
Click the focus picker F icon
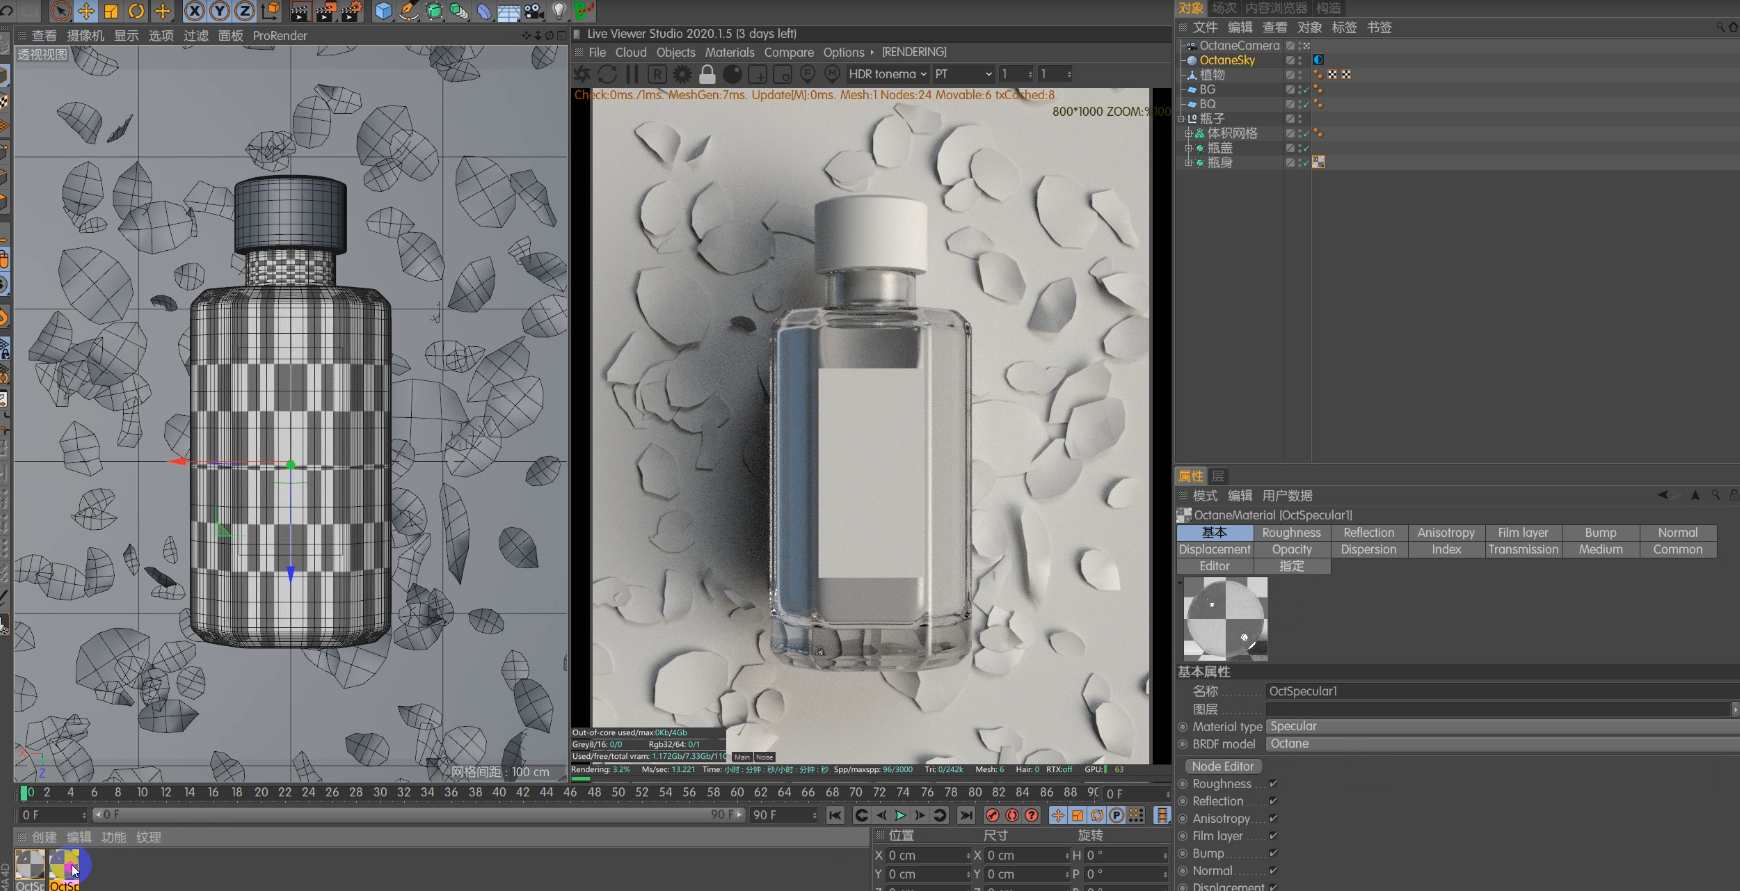(807, 74)
